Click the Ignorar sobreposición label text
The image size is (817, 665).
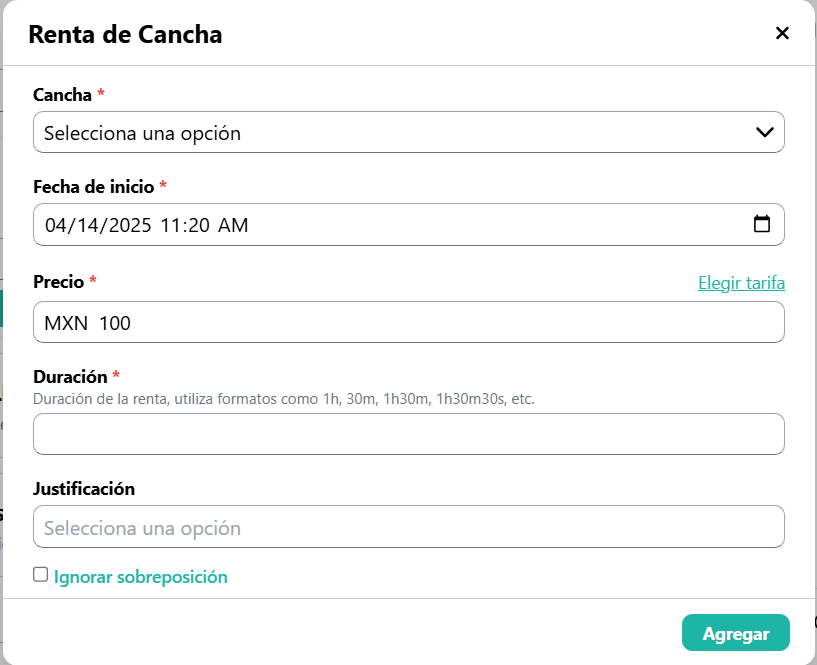click(141, 577)
